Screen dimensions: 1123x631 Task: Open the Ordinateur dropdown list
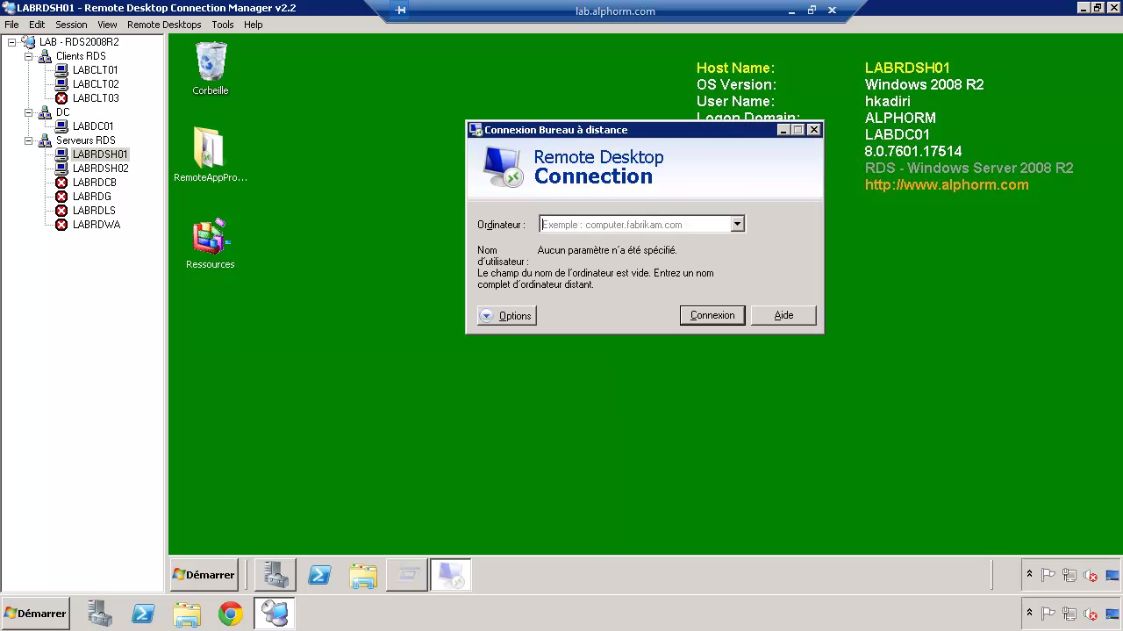[x=737, y=223]
